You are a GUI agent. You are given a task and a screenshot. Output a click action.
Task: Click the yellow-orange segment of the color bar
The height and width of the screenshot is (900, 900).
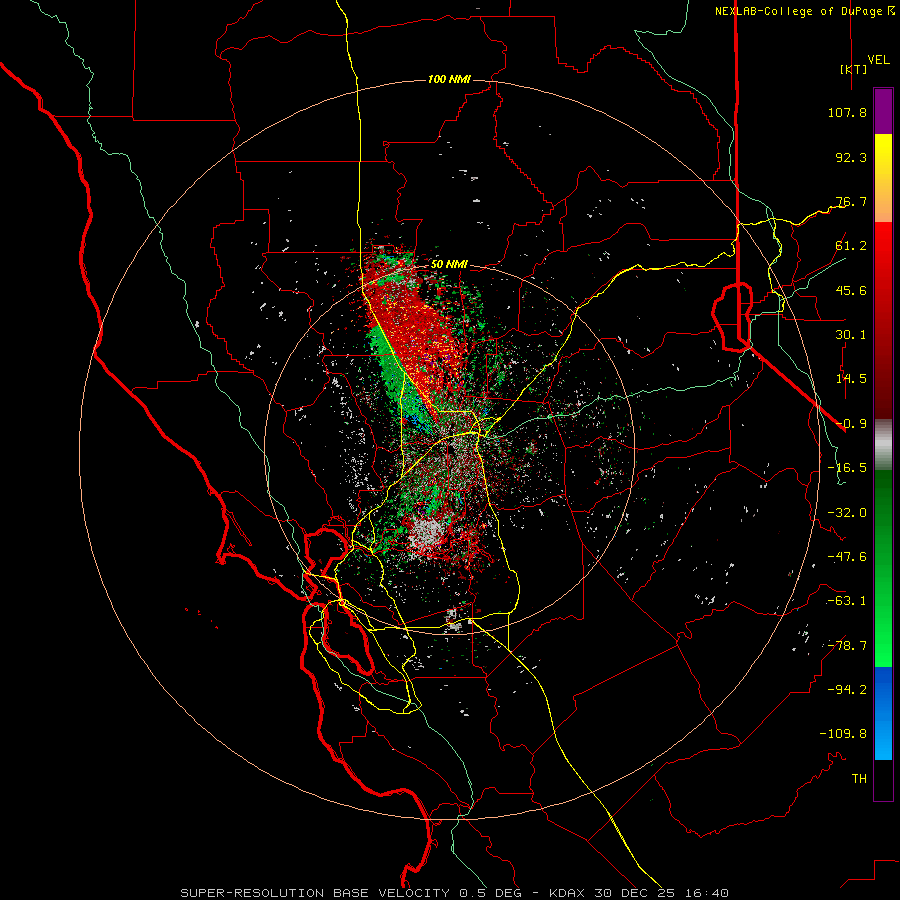pyautogui.click(x=883, y=178)
